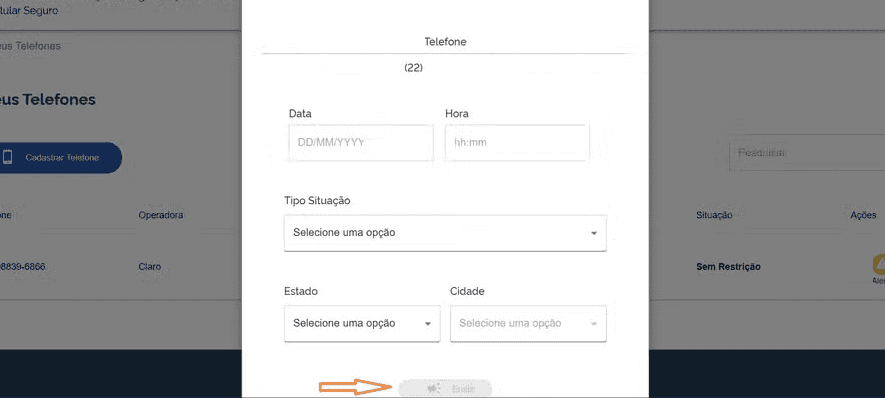Select the Ações column header

(x=864, y=215)
